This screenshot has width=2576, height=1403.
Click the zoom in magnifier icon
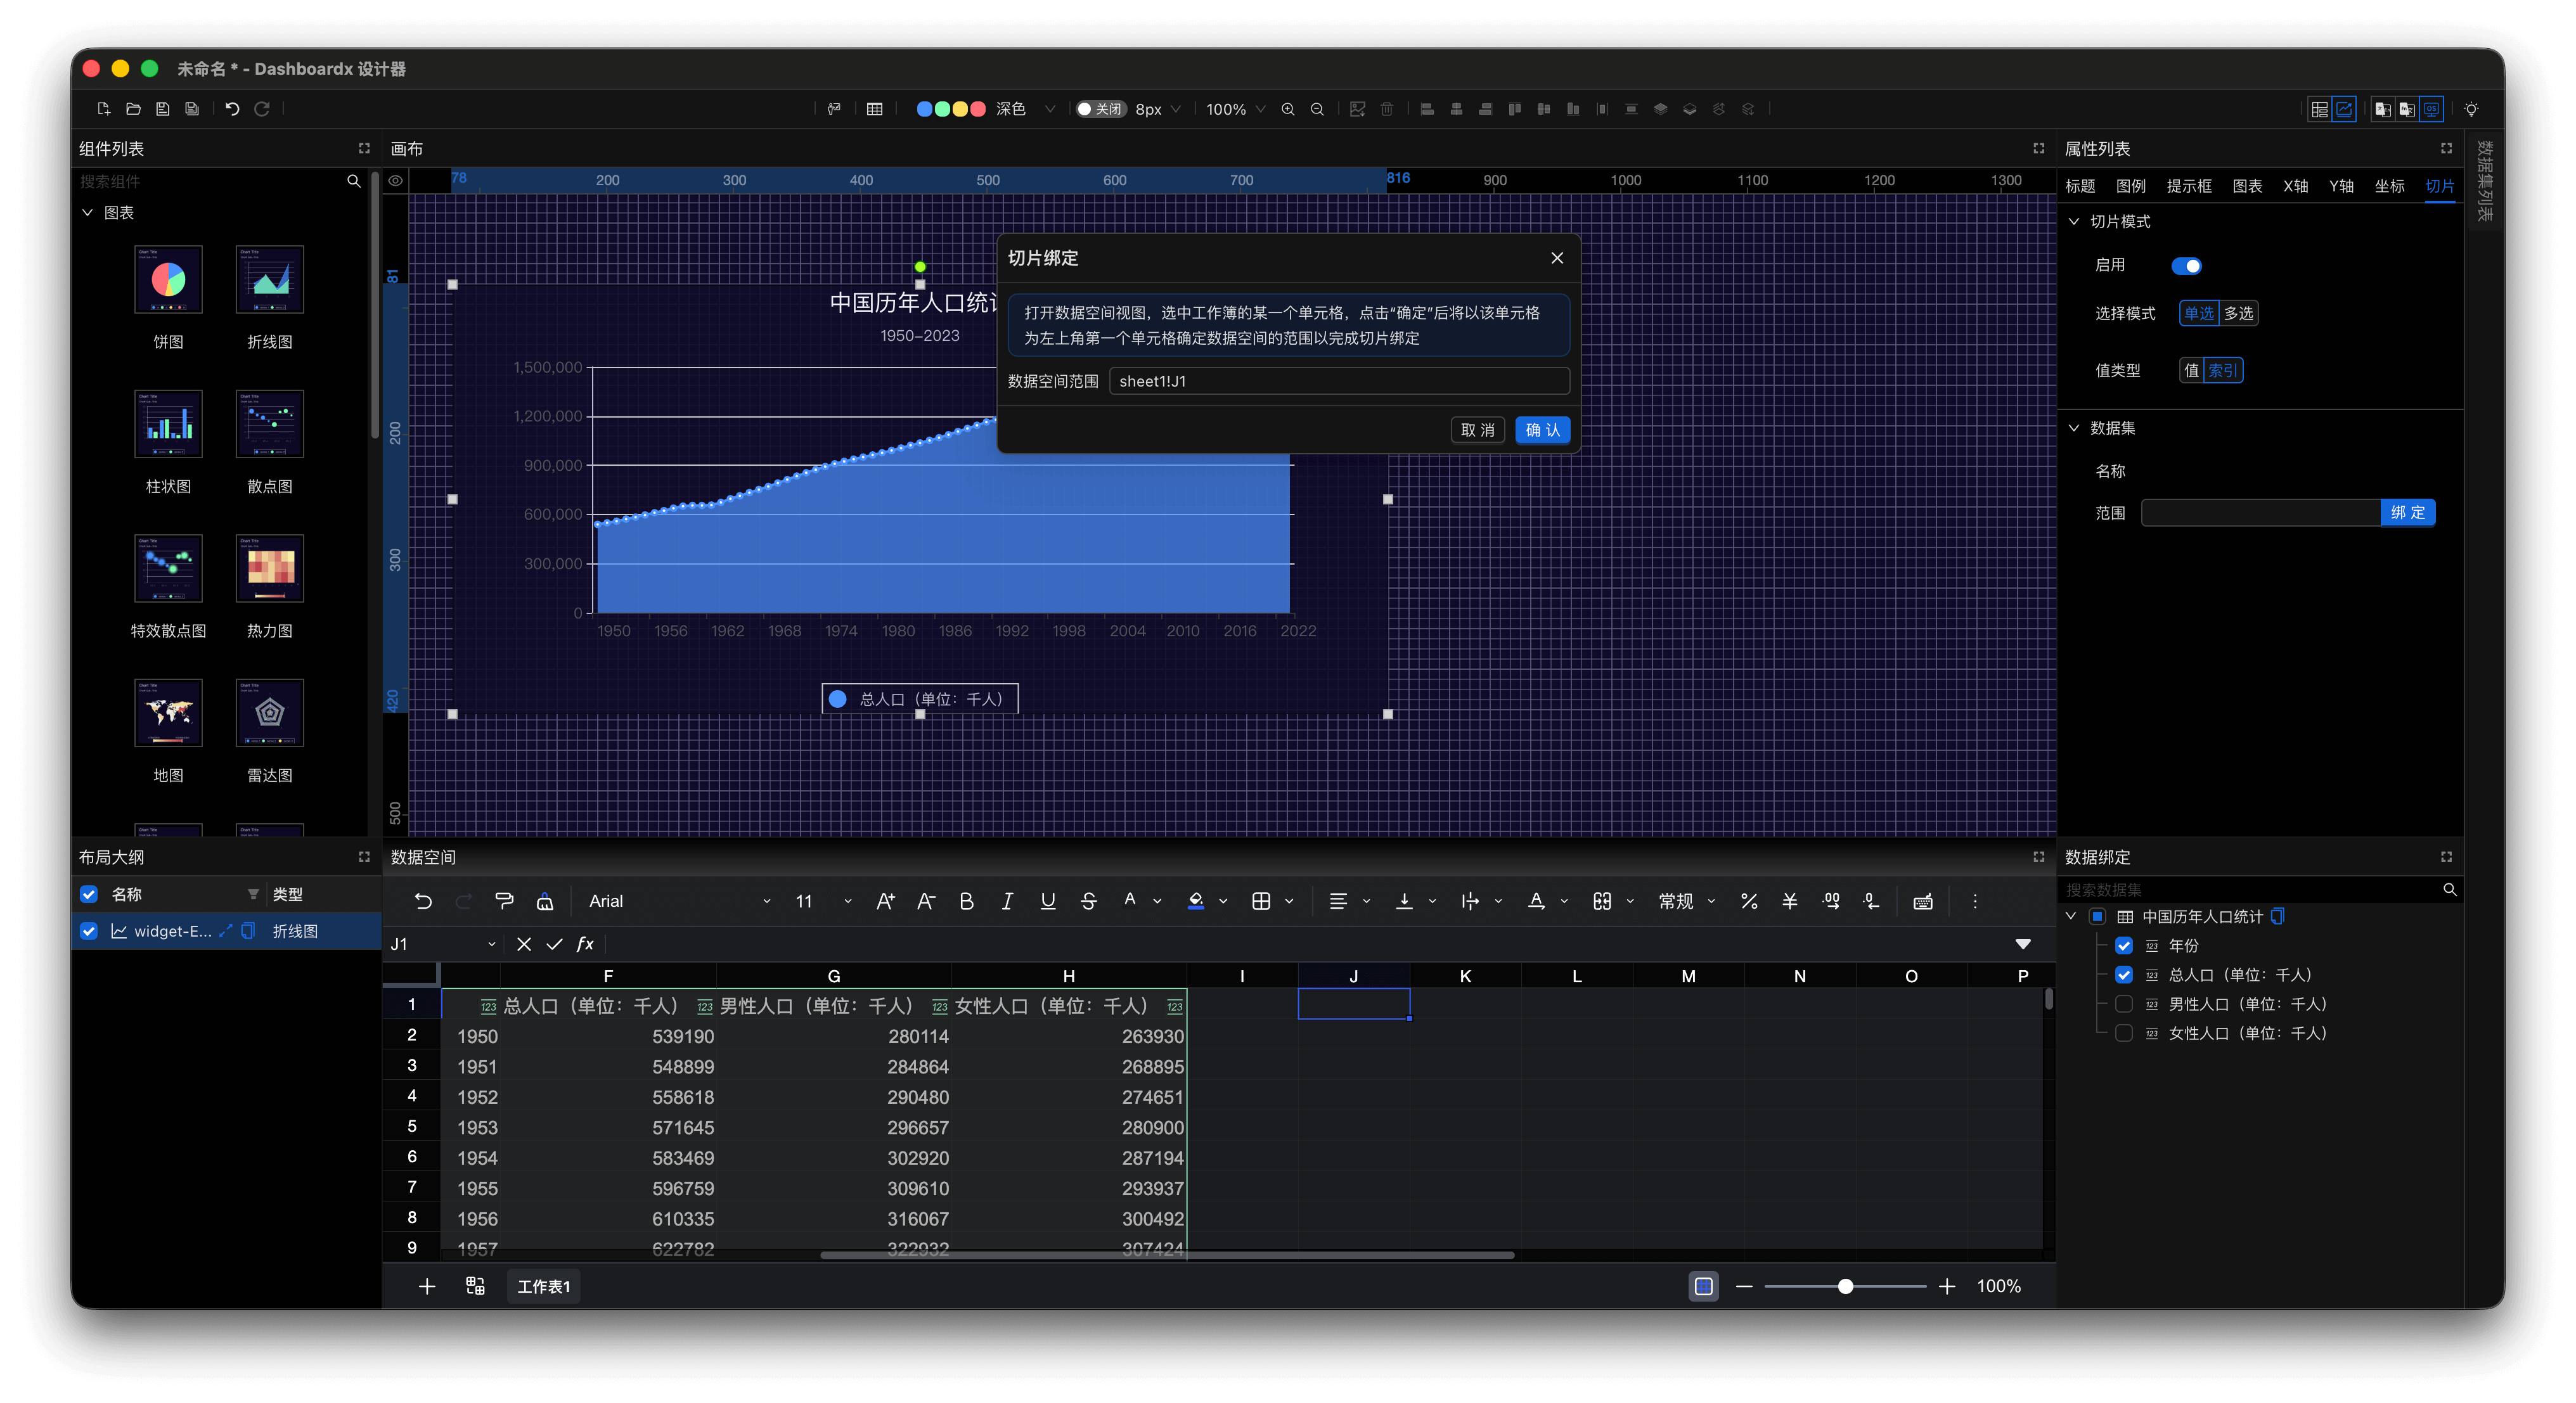pos(1288,109)
